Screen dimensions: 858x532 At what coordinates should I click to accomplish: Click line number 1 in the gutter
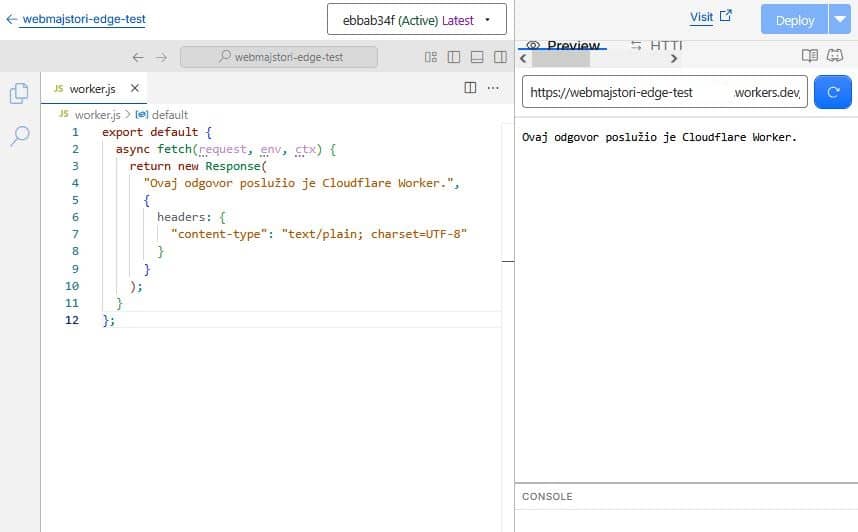point(75,132)
